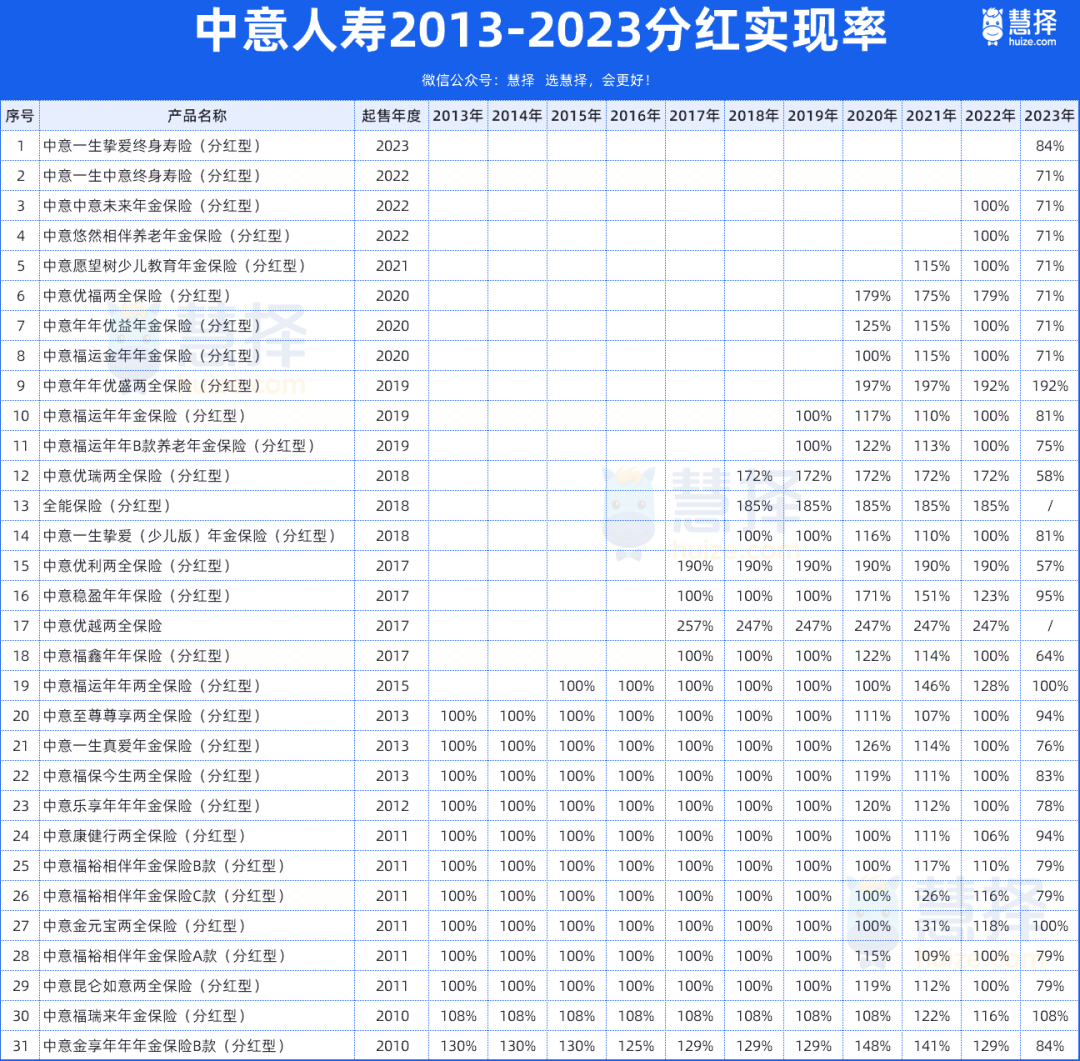Select the slash cell for 全能保险 in 2023年
This screenshot has width=1080, height=1061.
tap(1049, 506)
